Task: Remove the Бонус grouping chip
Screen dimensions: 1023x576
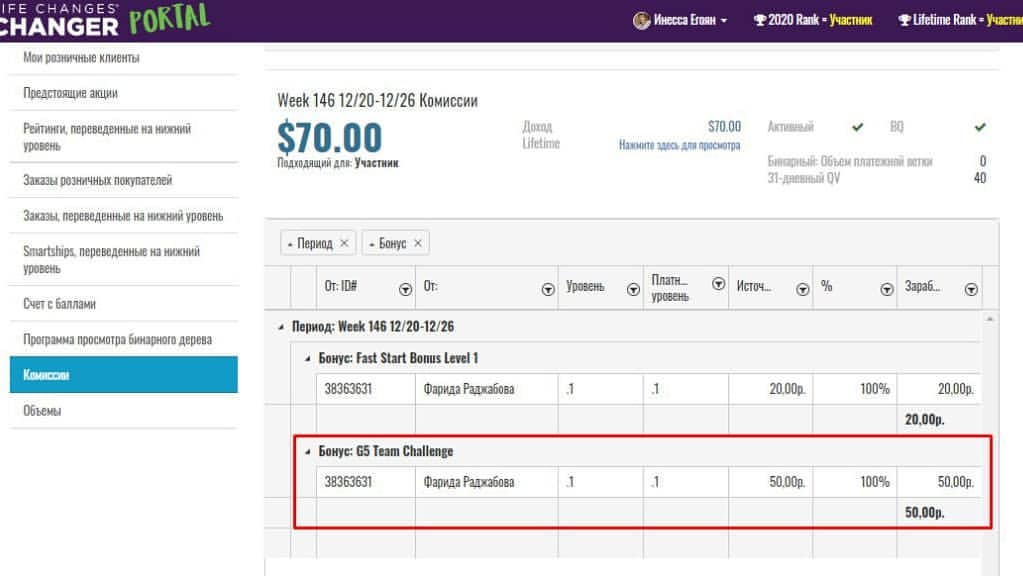Action: [418, 243]
